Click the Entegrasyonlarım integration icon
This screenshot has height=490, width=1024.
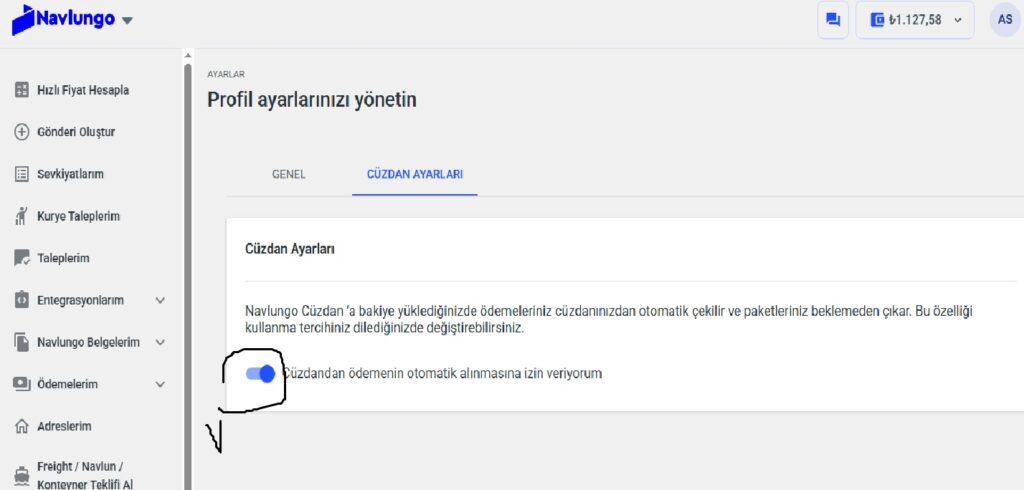click(22, 300)
